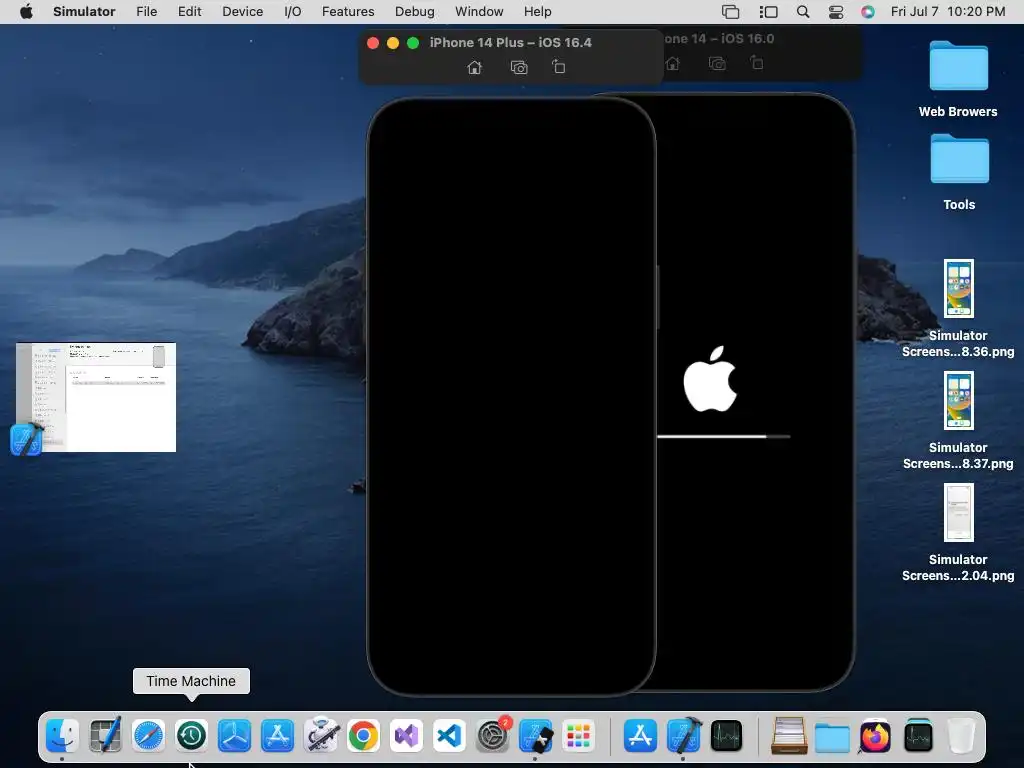Viewport: 1024px width, 768px height.
Task: Click the black iPhone 14 Plus screen
Action: click(511, 397)
